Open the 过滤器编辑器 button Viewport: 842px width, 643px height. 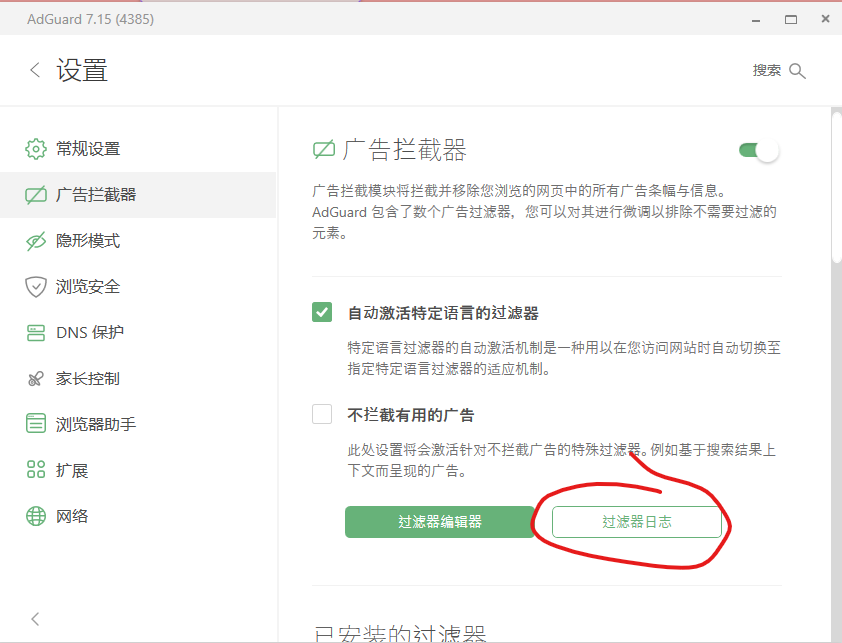click(x=440, y=522)
